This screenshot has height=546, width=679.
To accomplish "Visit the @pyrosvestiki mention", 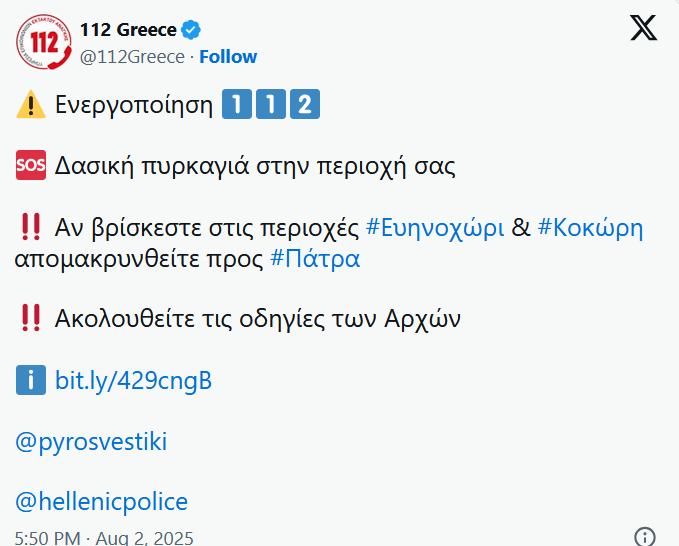I will click(91, 441).
